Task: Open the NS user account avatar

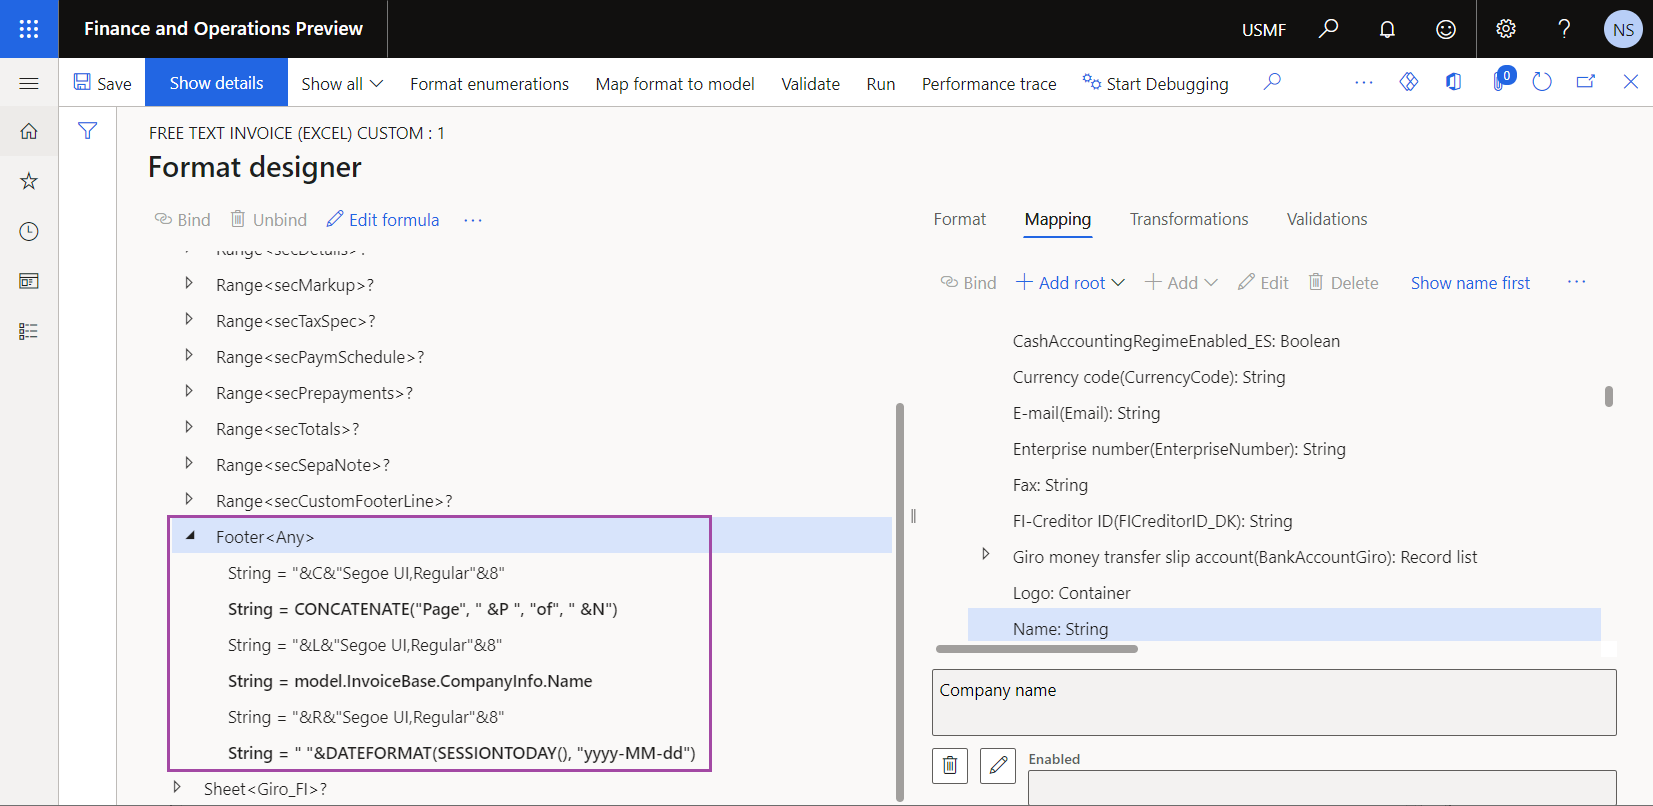Action: point(1623,29)
